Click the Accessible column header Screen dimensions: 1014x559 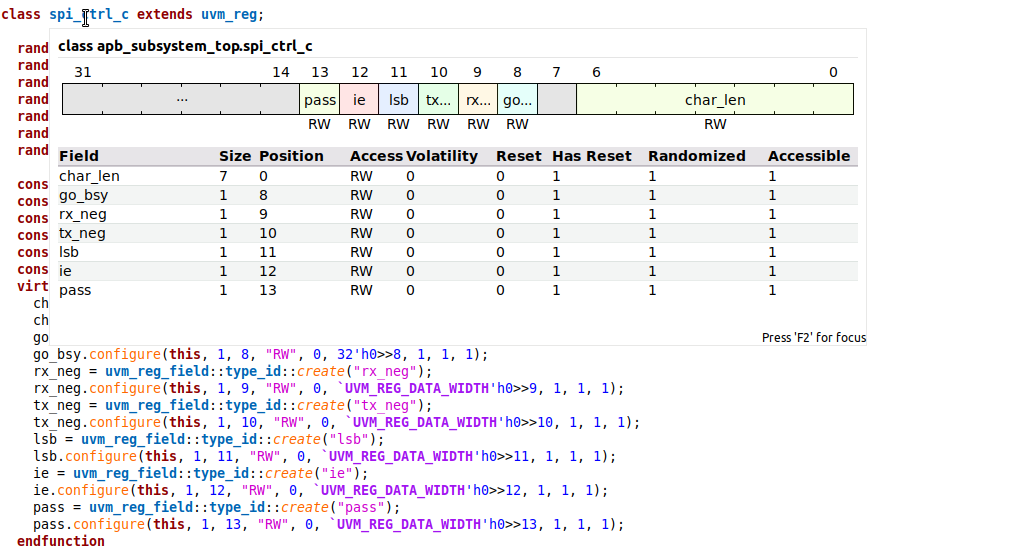(x=808, y=156)
